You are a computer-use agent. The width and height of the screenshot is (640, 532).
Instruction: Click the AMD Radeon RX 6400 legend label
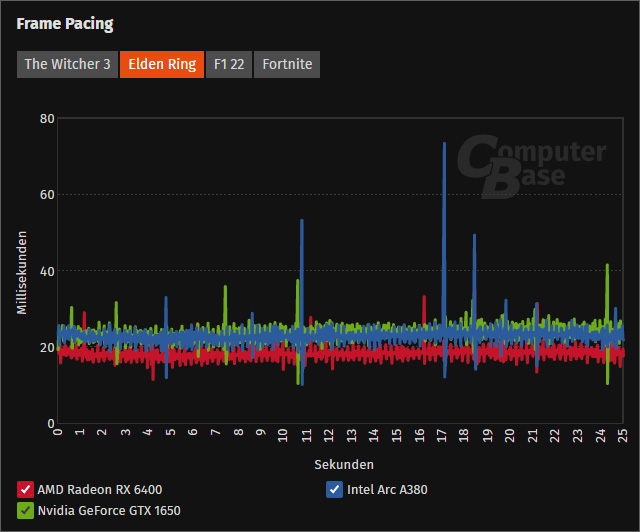(x=99, y=490)
